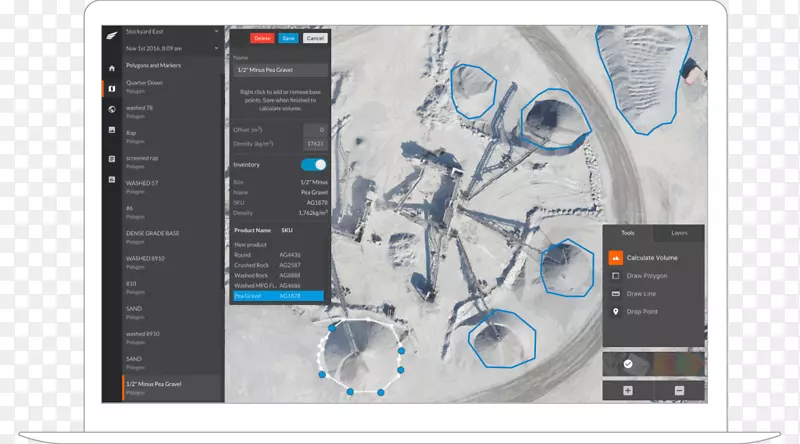Click the blue Save button
Viewport: 800px width, 444px height.
coord(289,37)
